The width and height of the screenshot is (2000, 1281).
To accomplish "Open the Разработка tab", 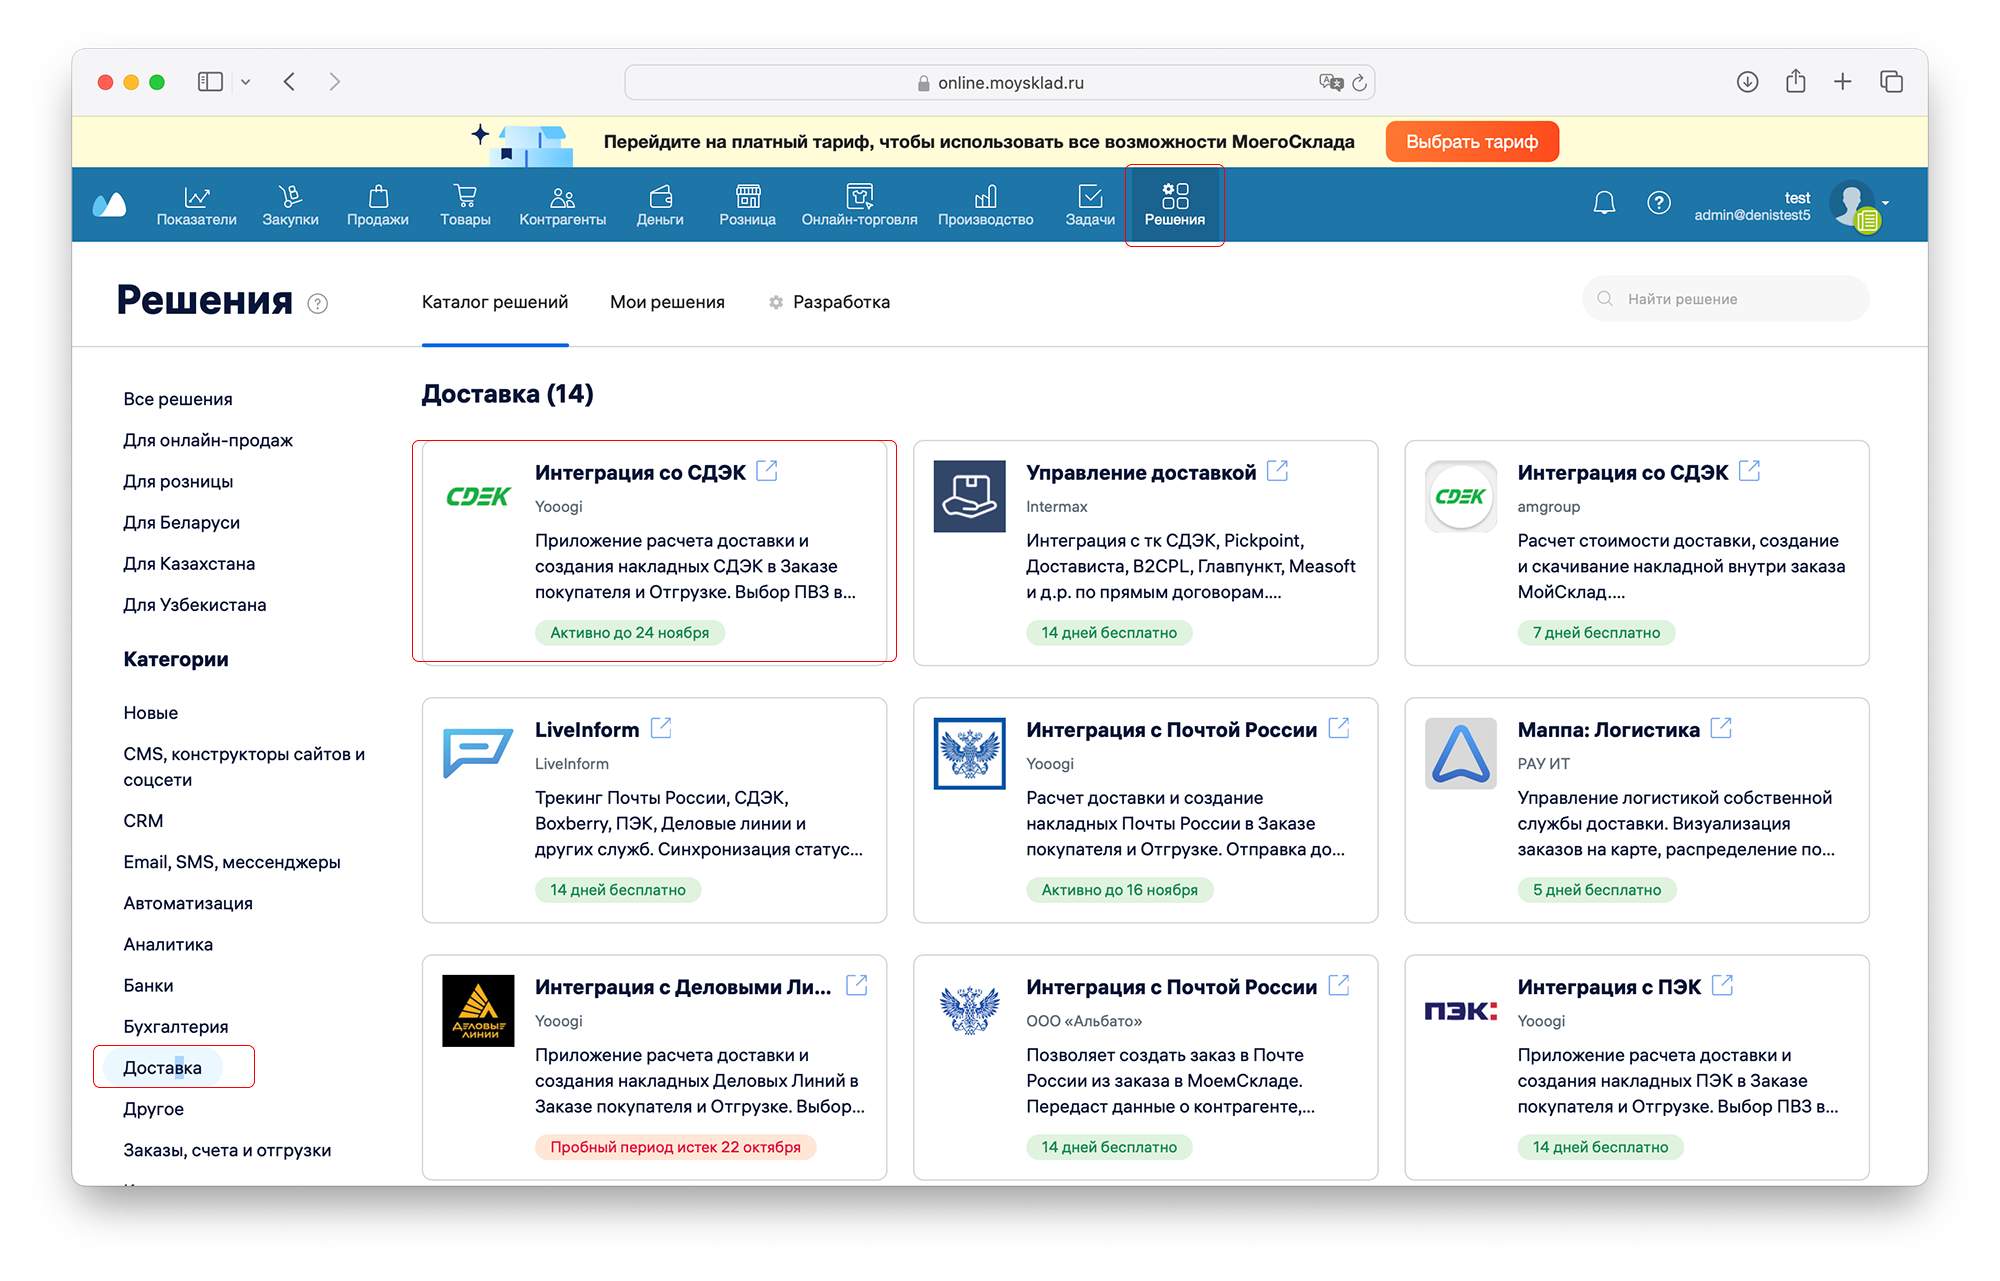I will pyautogui.click(x=840, y=302).
